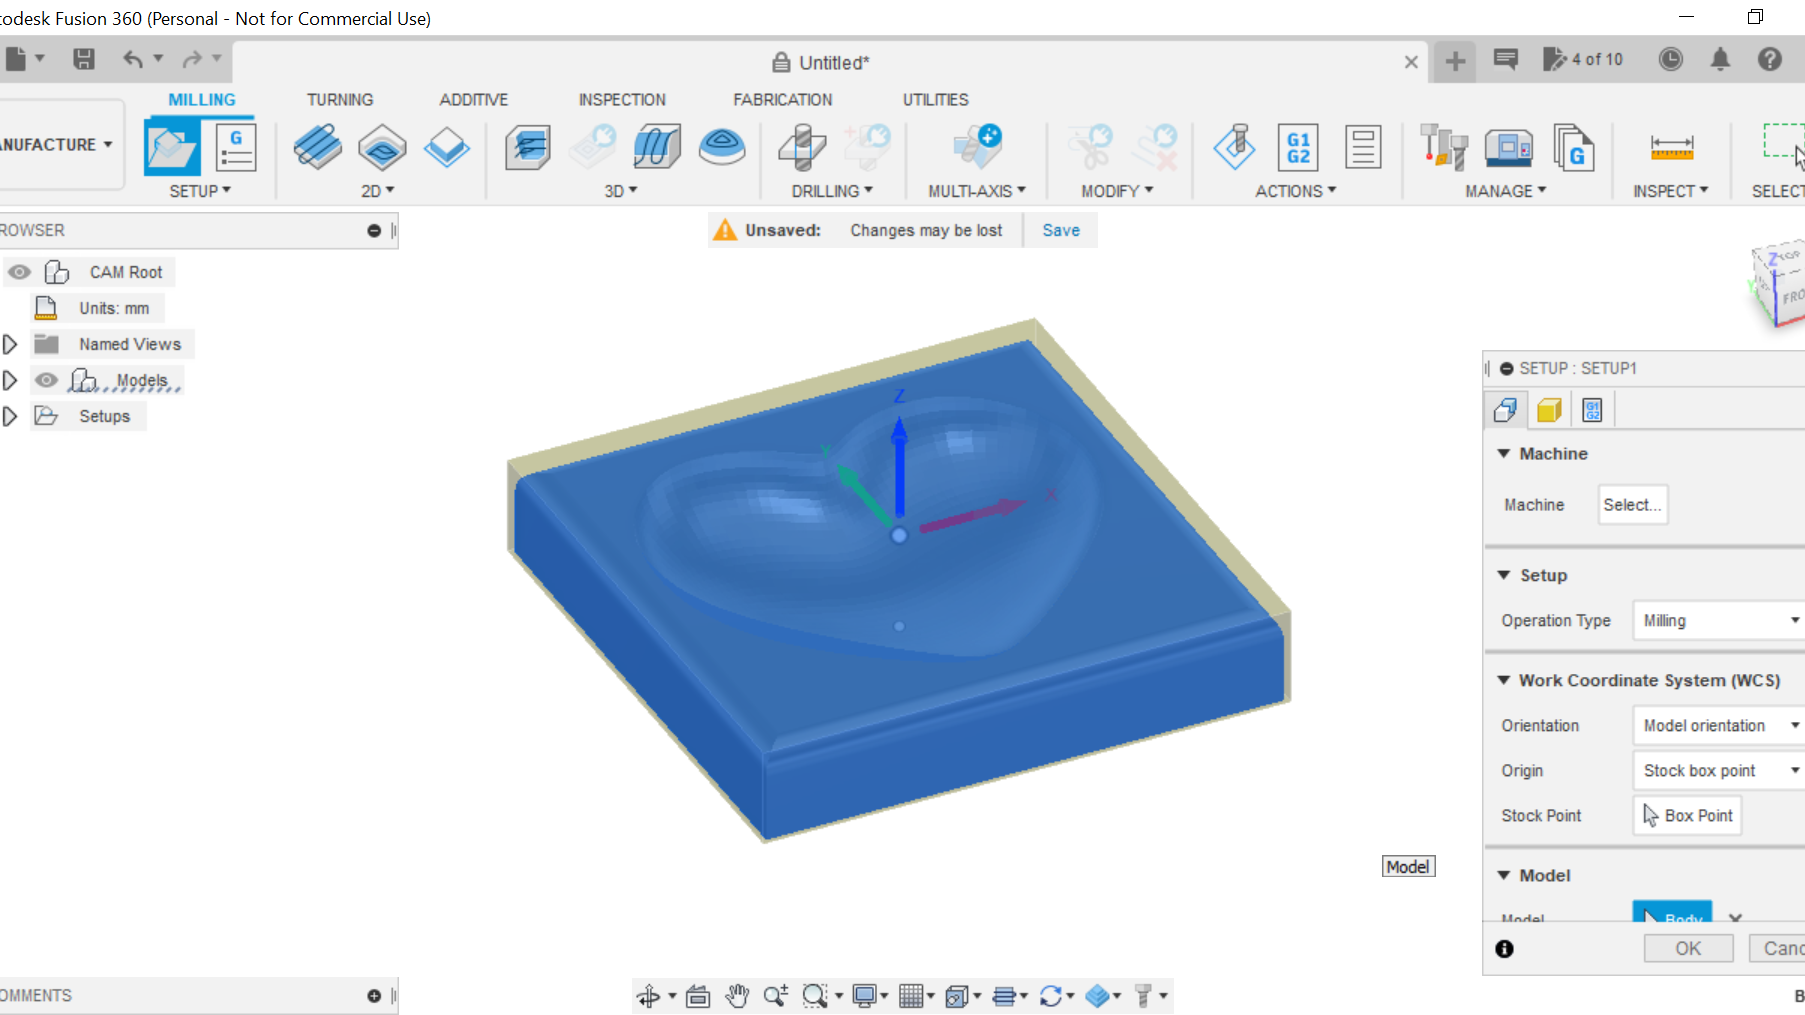The height and width of the screenshot is (1015, 1805).
Task: Select the WCS origin point on model
Action: click(x=899, y=536)
